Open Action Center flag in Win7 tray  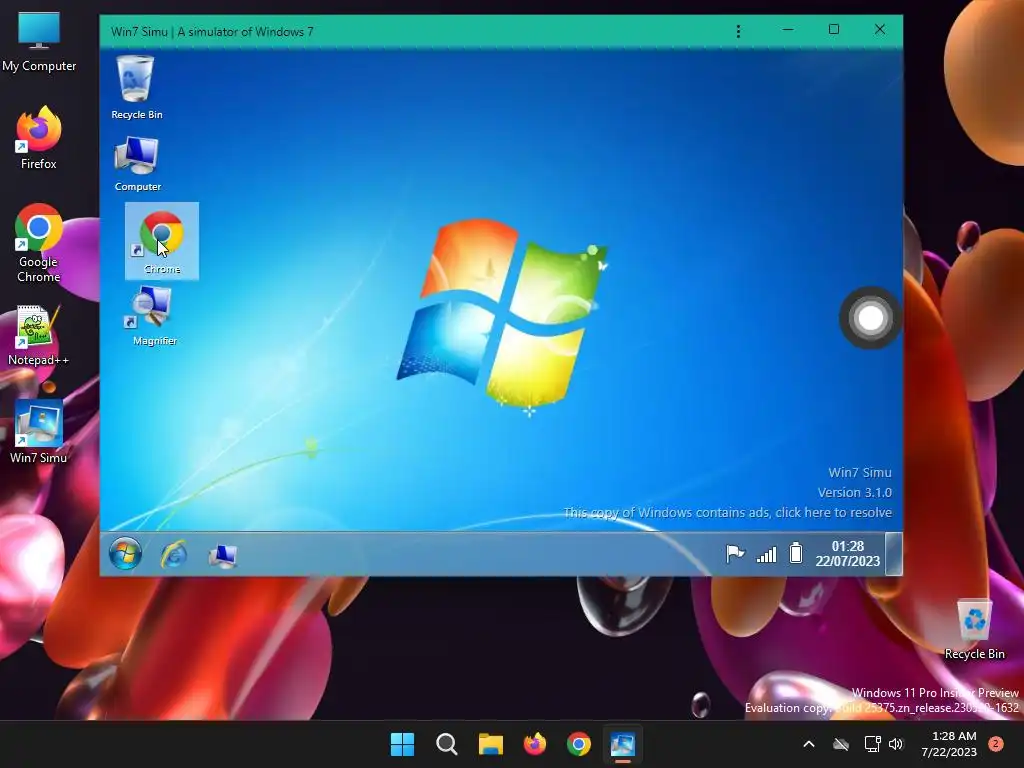735,553
